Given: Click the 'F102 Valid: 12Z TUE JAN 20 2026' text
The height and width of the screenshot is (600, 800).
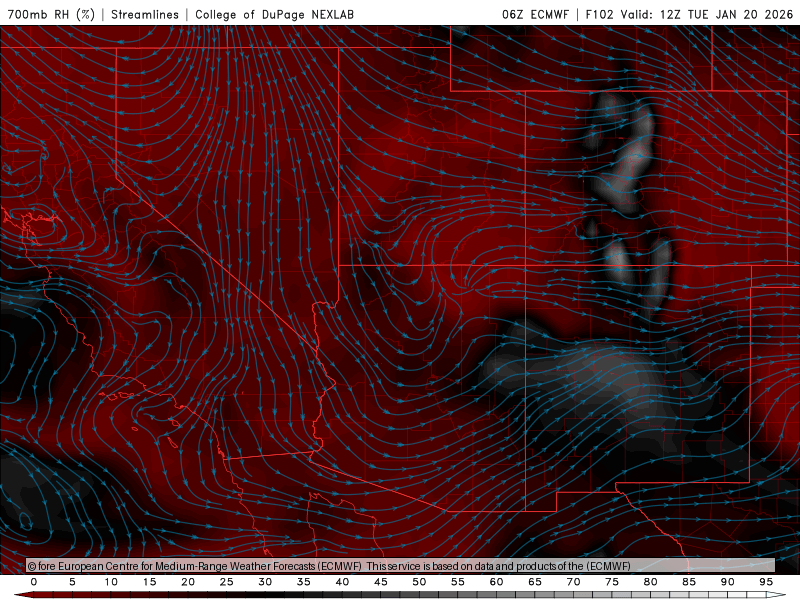Looking at the screenshot, I should pyautogui.click(x=689, y=14).
